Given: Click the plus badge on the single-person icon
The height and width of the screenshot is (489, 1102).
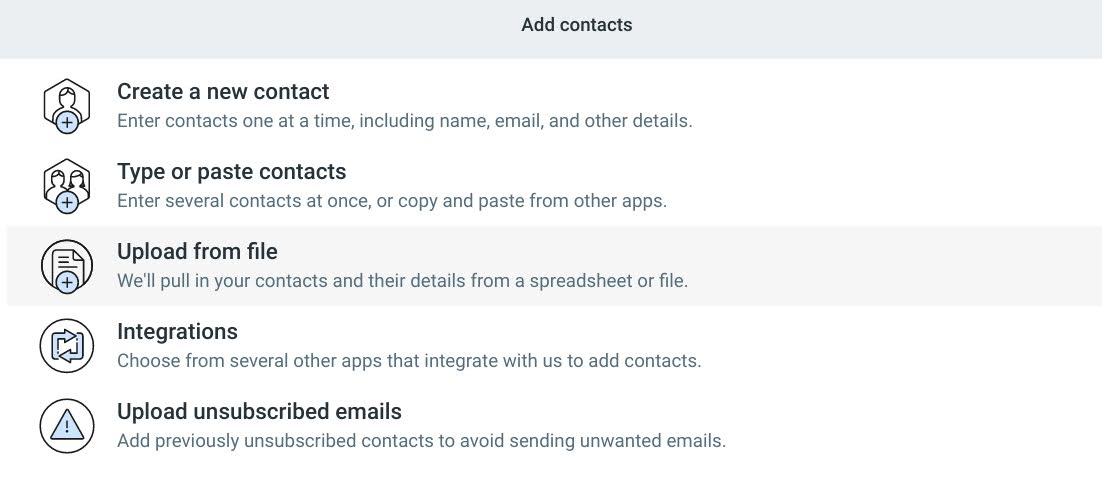Looking at the screenshot, I should (68, 122).
